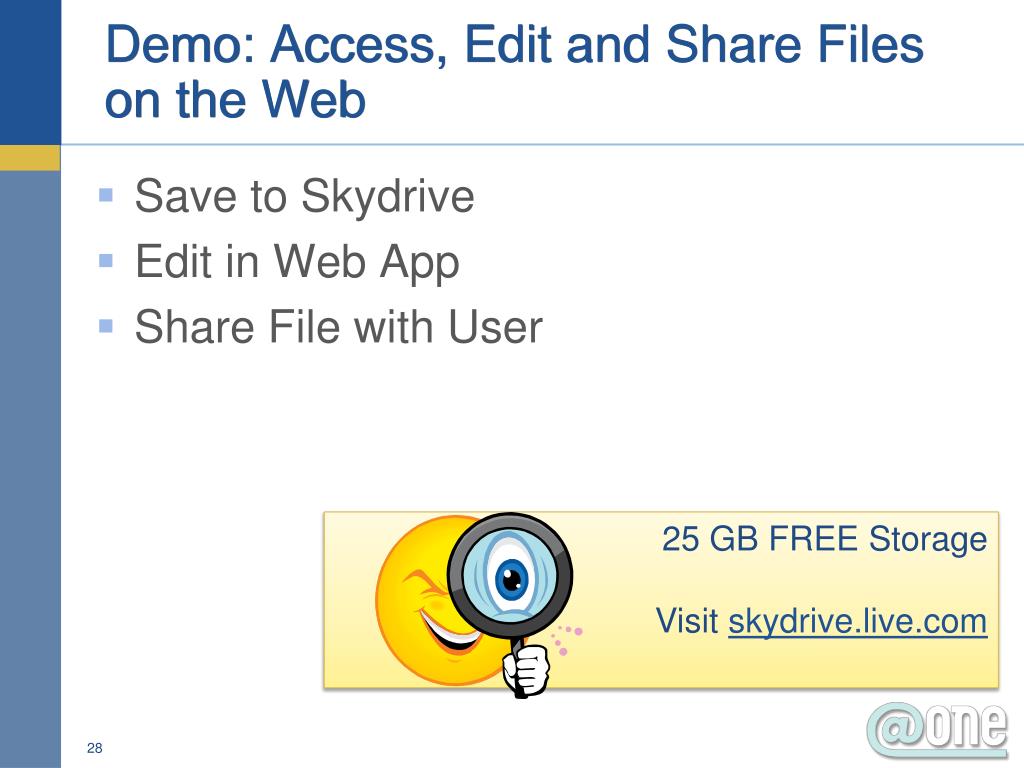Screen dimensions: 1024x768
Task: Open the skydrive.live.com link
Action: [x=857, y=621]
